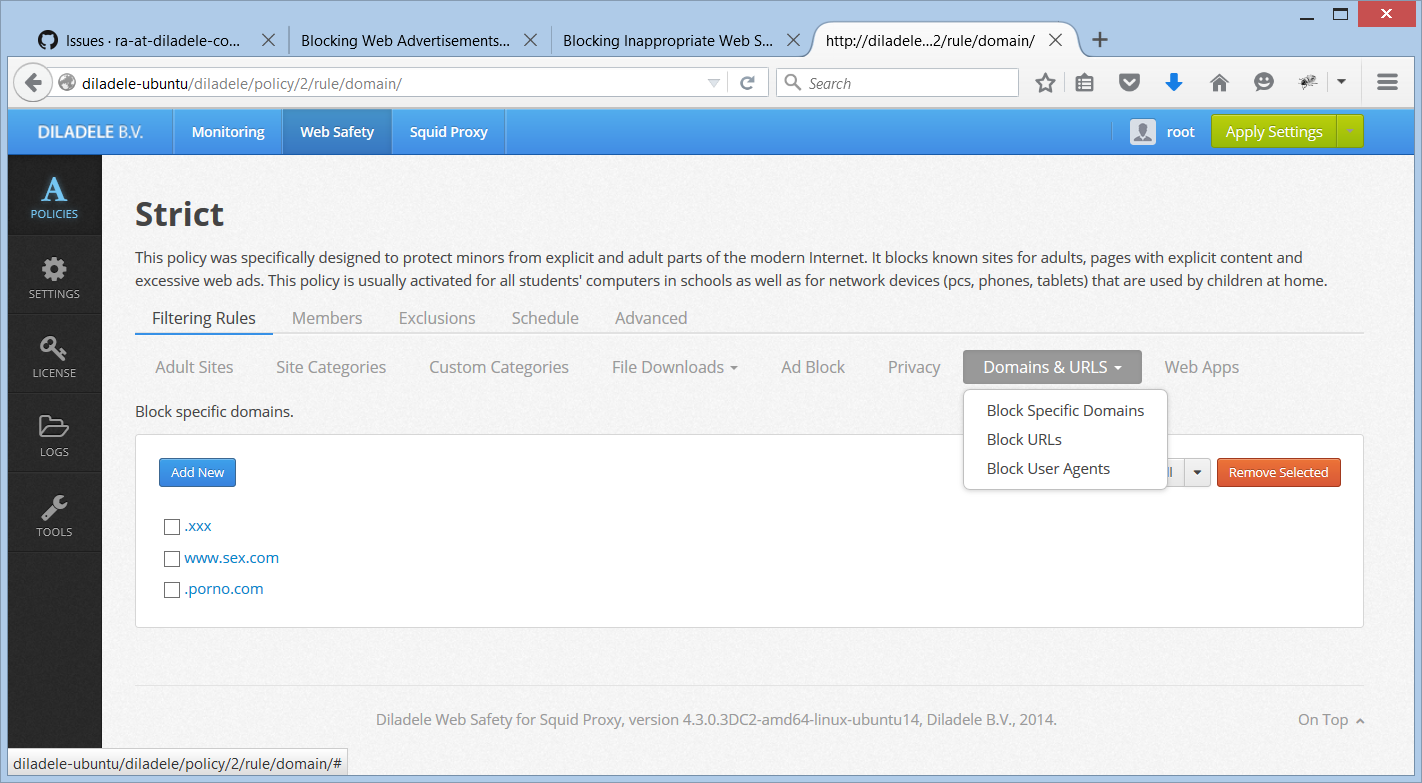Close the Issues GitHub tab

click(268, 41)
